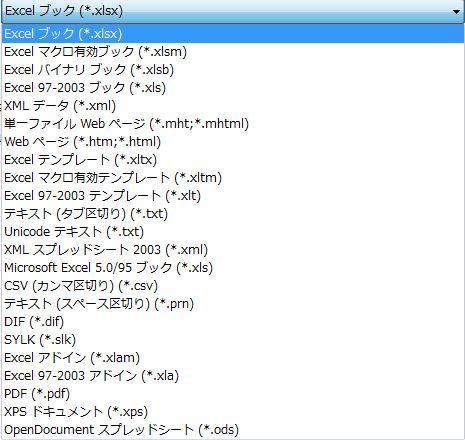
Task: Pick XPS ドキュメント (*.xps)
Action: (x=233, y=412)
